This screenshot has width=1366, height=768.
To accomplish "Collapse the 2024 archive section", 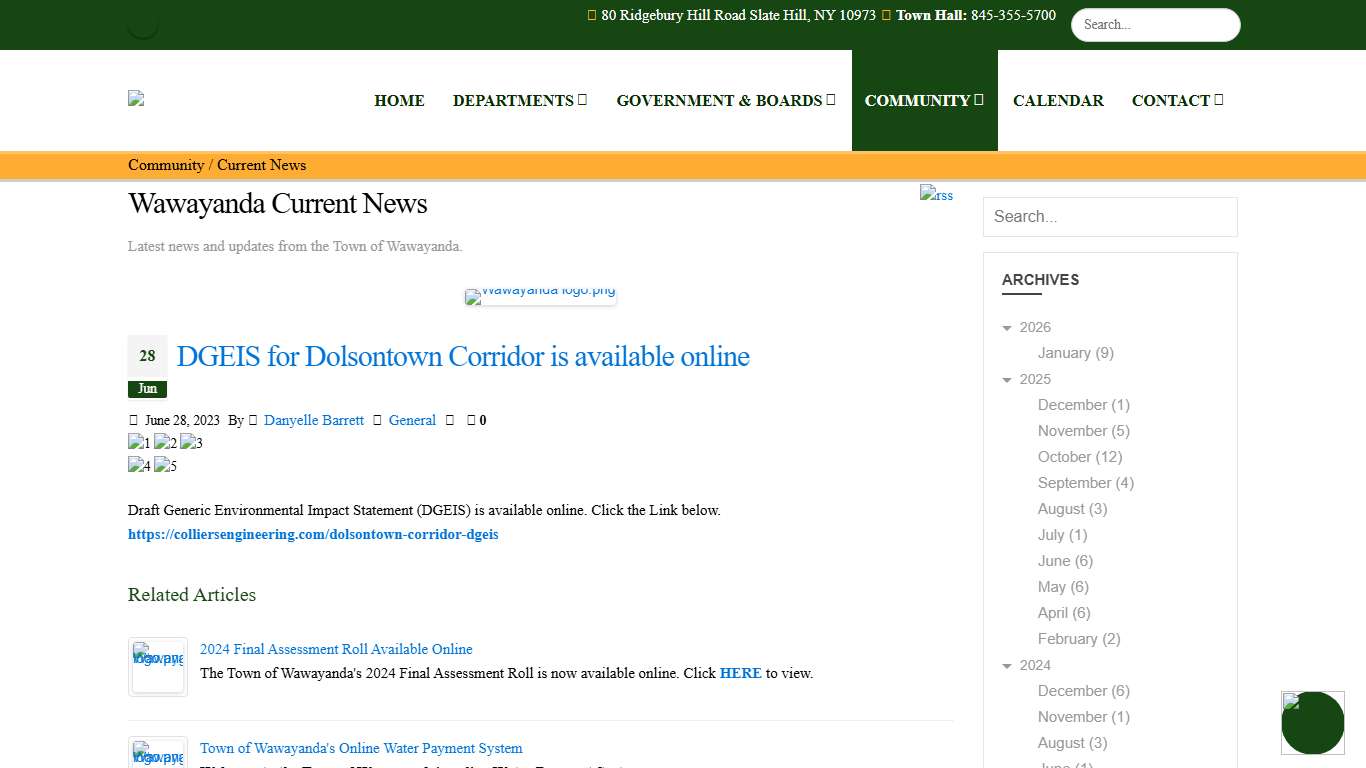I will point(1007,665).
